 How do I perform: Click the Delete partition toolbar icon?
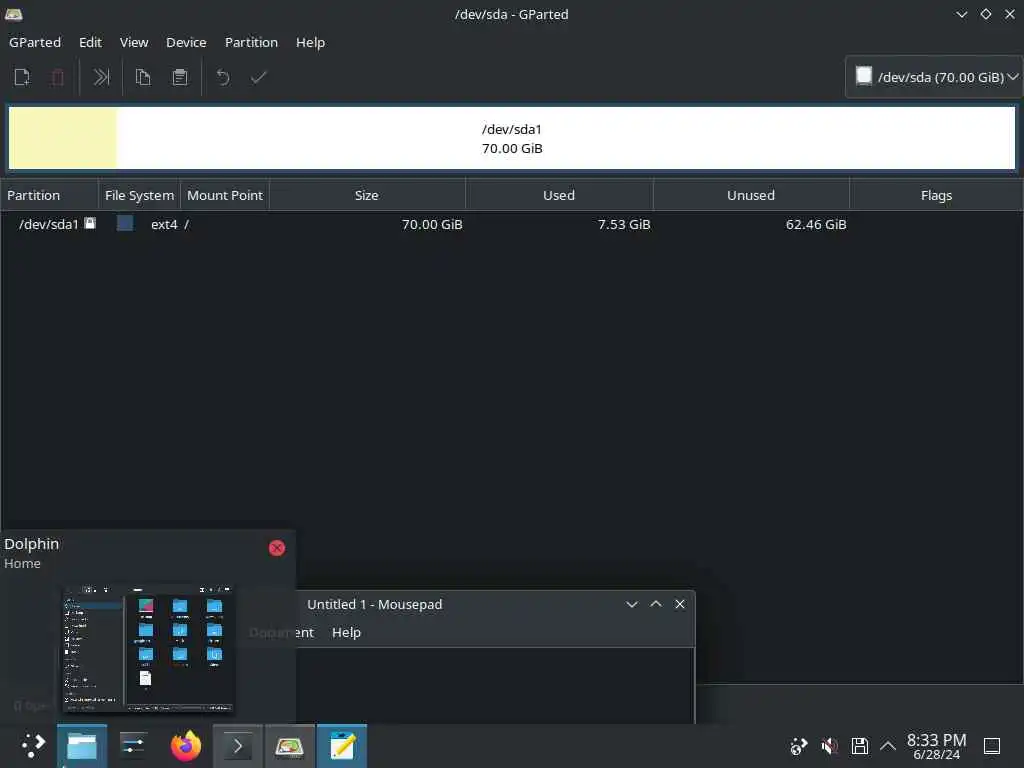click(x=57, y=77)
